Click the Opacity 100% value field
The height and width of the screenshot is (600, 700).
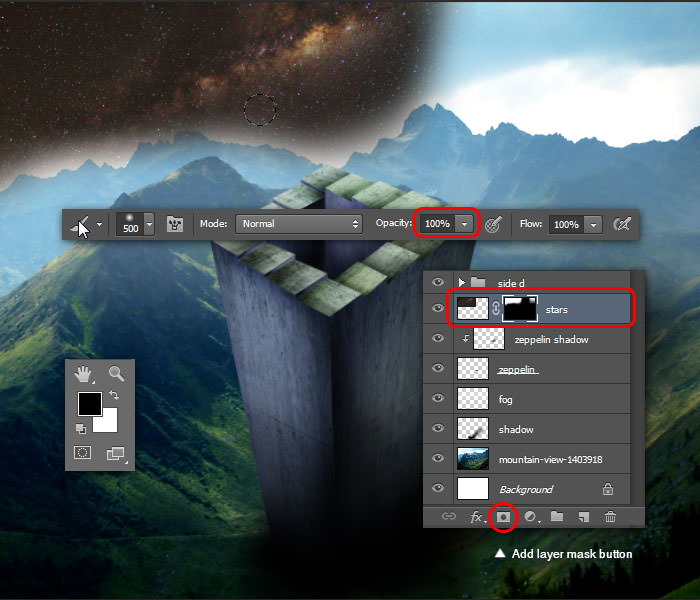pyautogui.click(x=437, y=223)
